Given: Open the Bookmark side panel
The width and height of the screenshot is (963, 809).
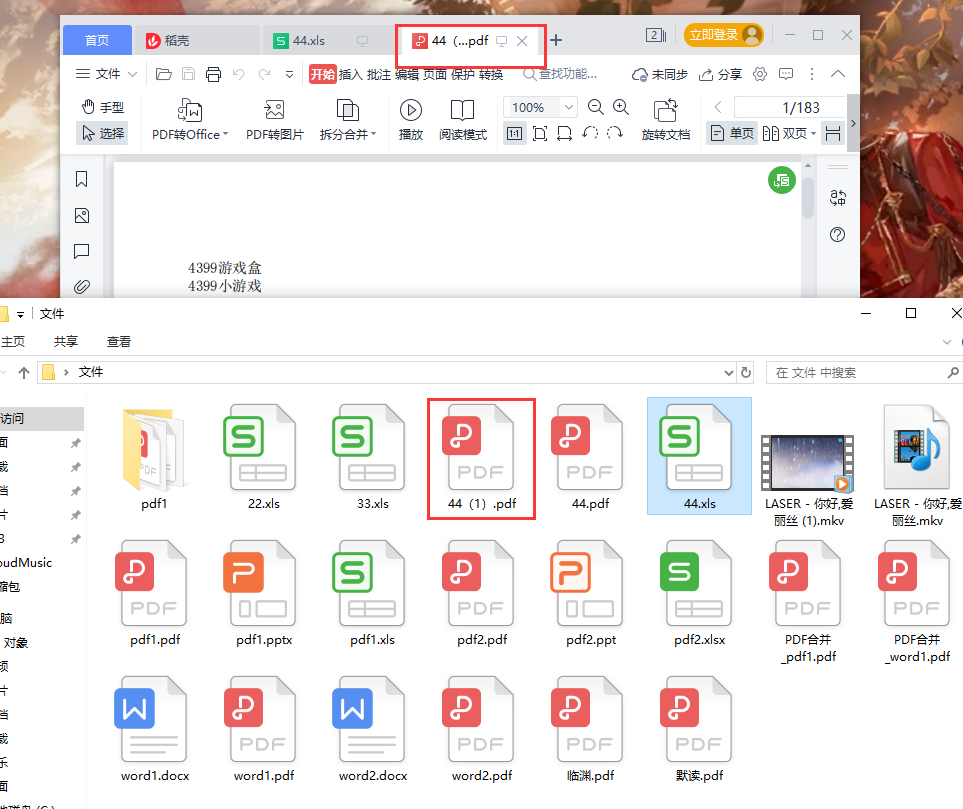Looking at the screenshot, I should pos(81,179).
